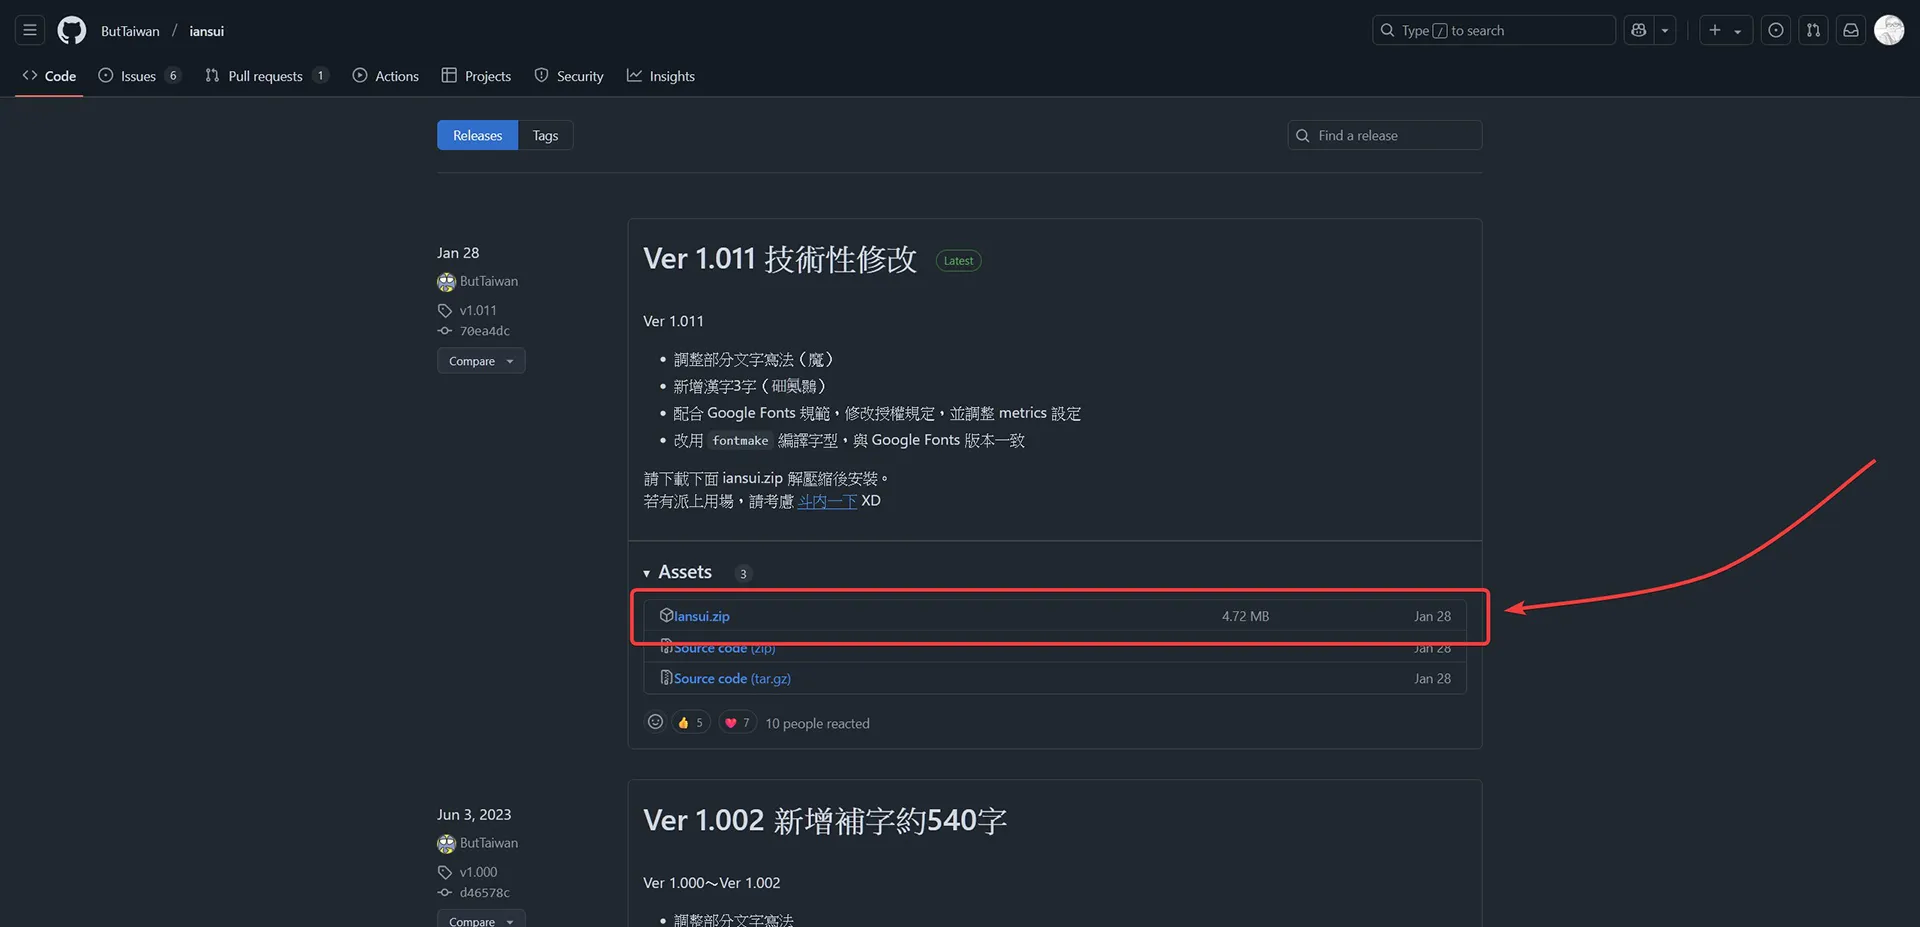Switch to the Projects tab
This screenshot has width=1920, height=927.
(476, 76)
